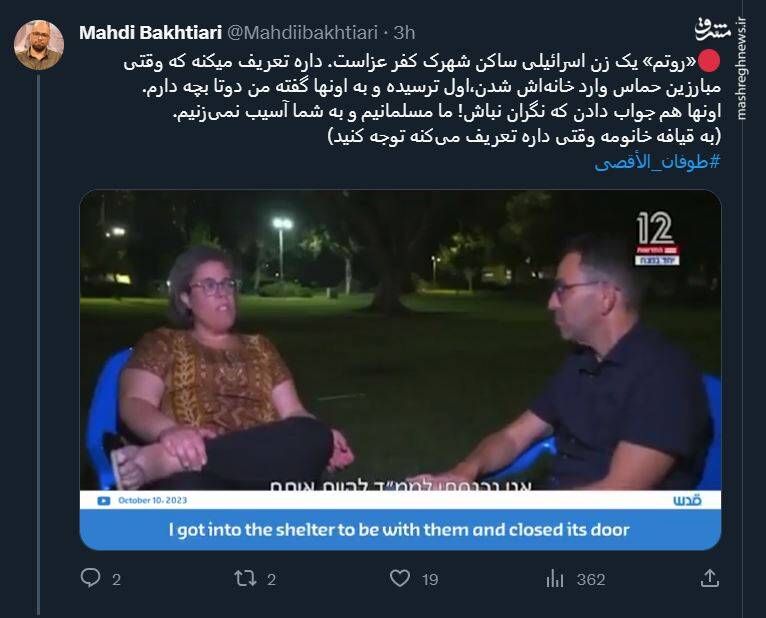The image size is (766, 618).
Task: Open the 3h timestamp link
Action: coord(404,33)
